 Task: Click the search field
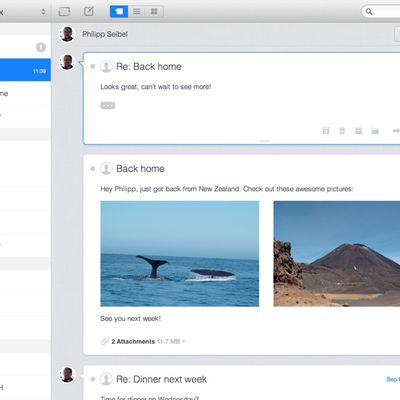(x=381, y=12)
